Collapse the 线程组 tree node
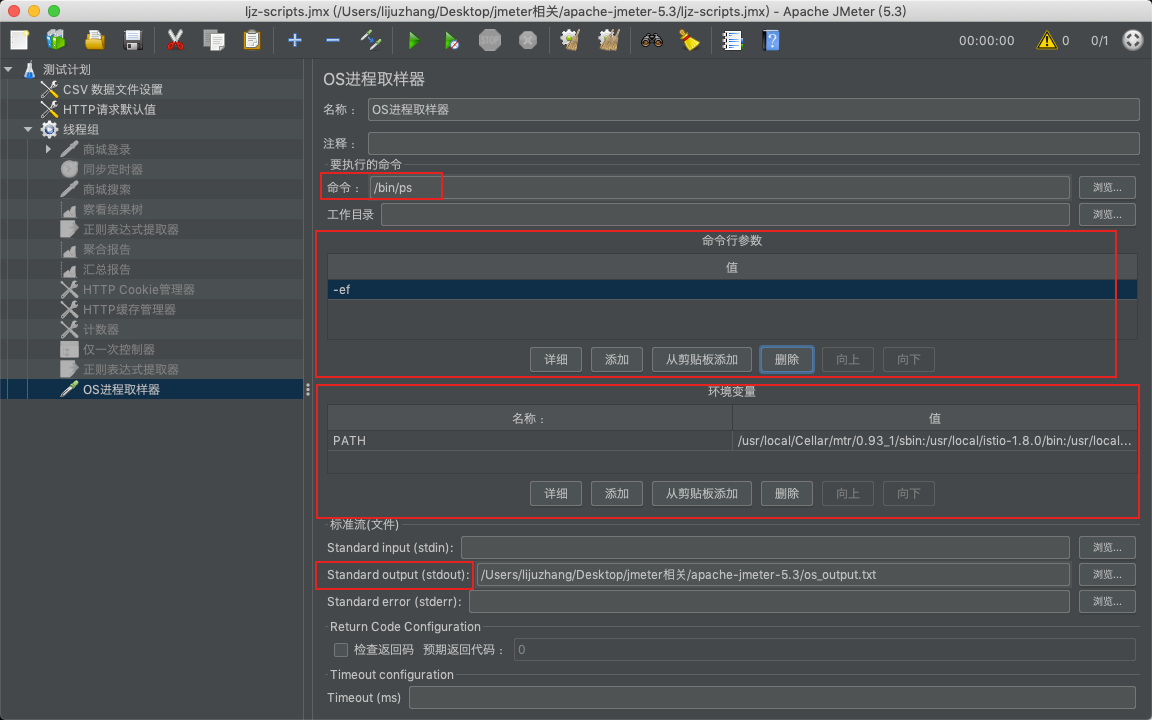Image resolution: width=1152 pixels, height=720 pixels. 28,129
